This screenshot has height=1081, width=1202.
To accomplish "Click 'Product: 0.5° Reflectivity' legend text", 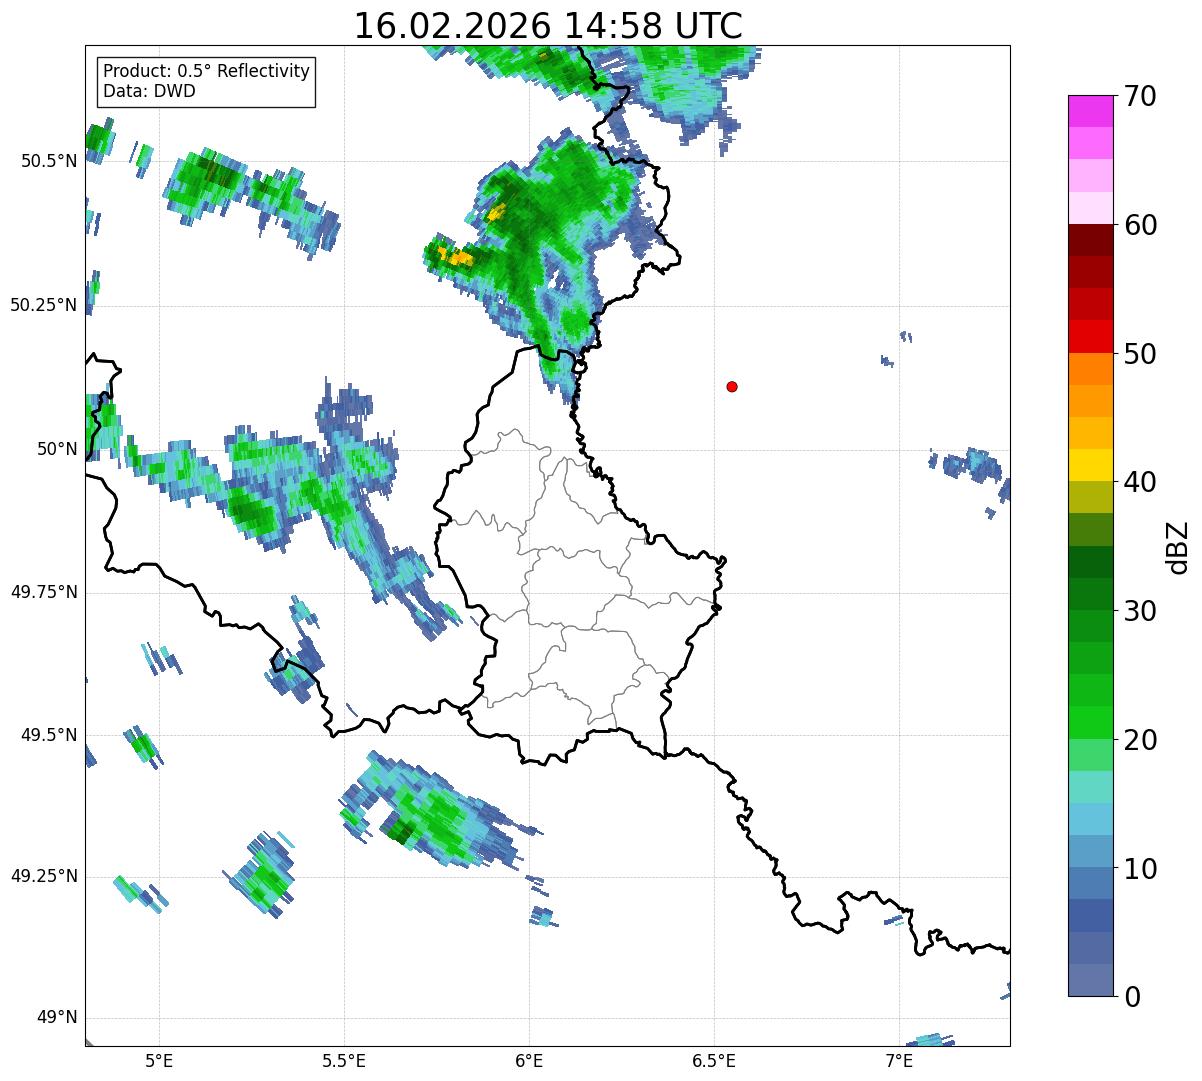I will pyautogui.click(x=206, y=72).
